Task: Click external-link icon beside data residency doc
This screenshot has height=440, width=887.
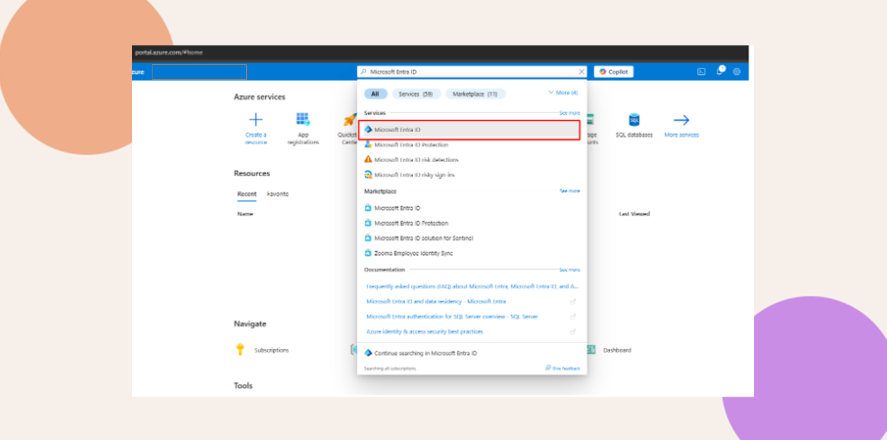Action: [x=573, y=301]
